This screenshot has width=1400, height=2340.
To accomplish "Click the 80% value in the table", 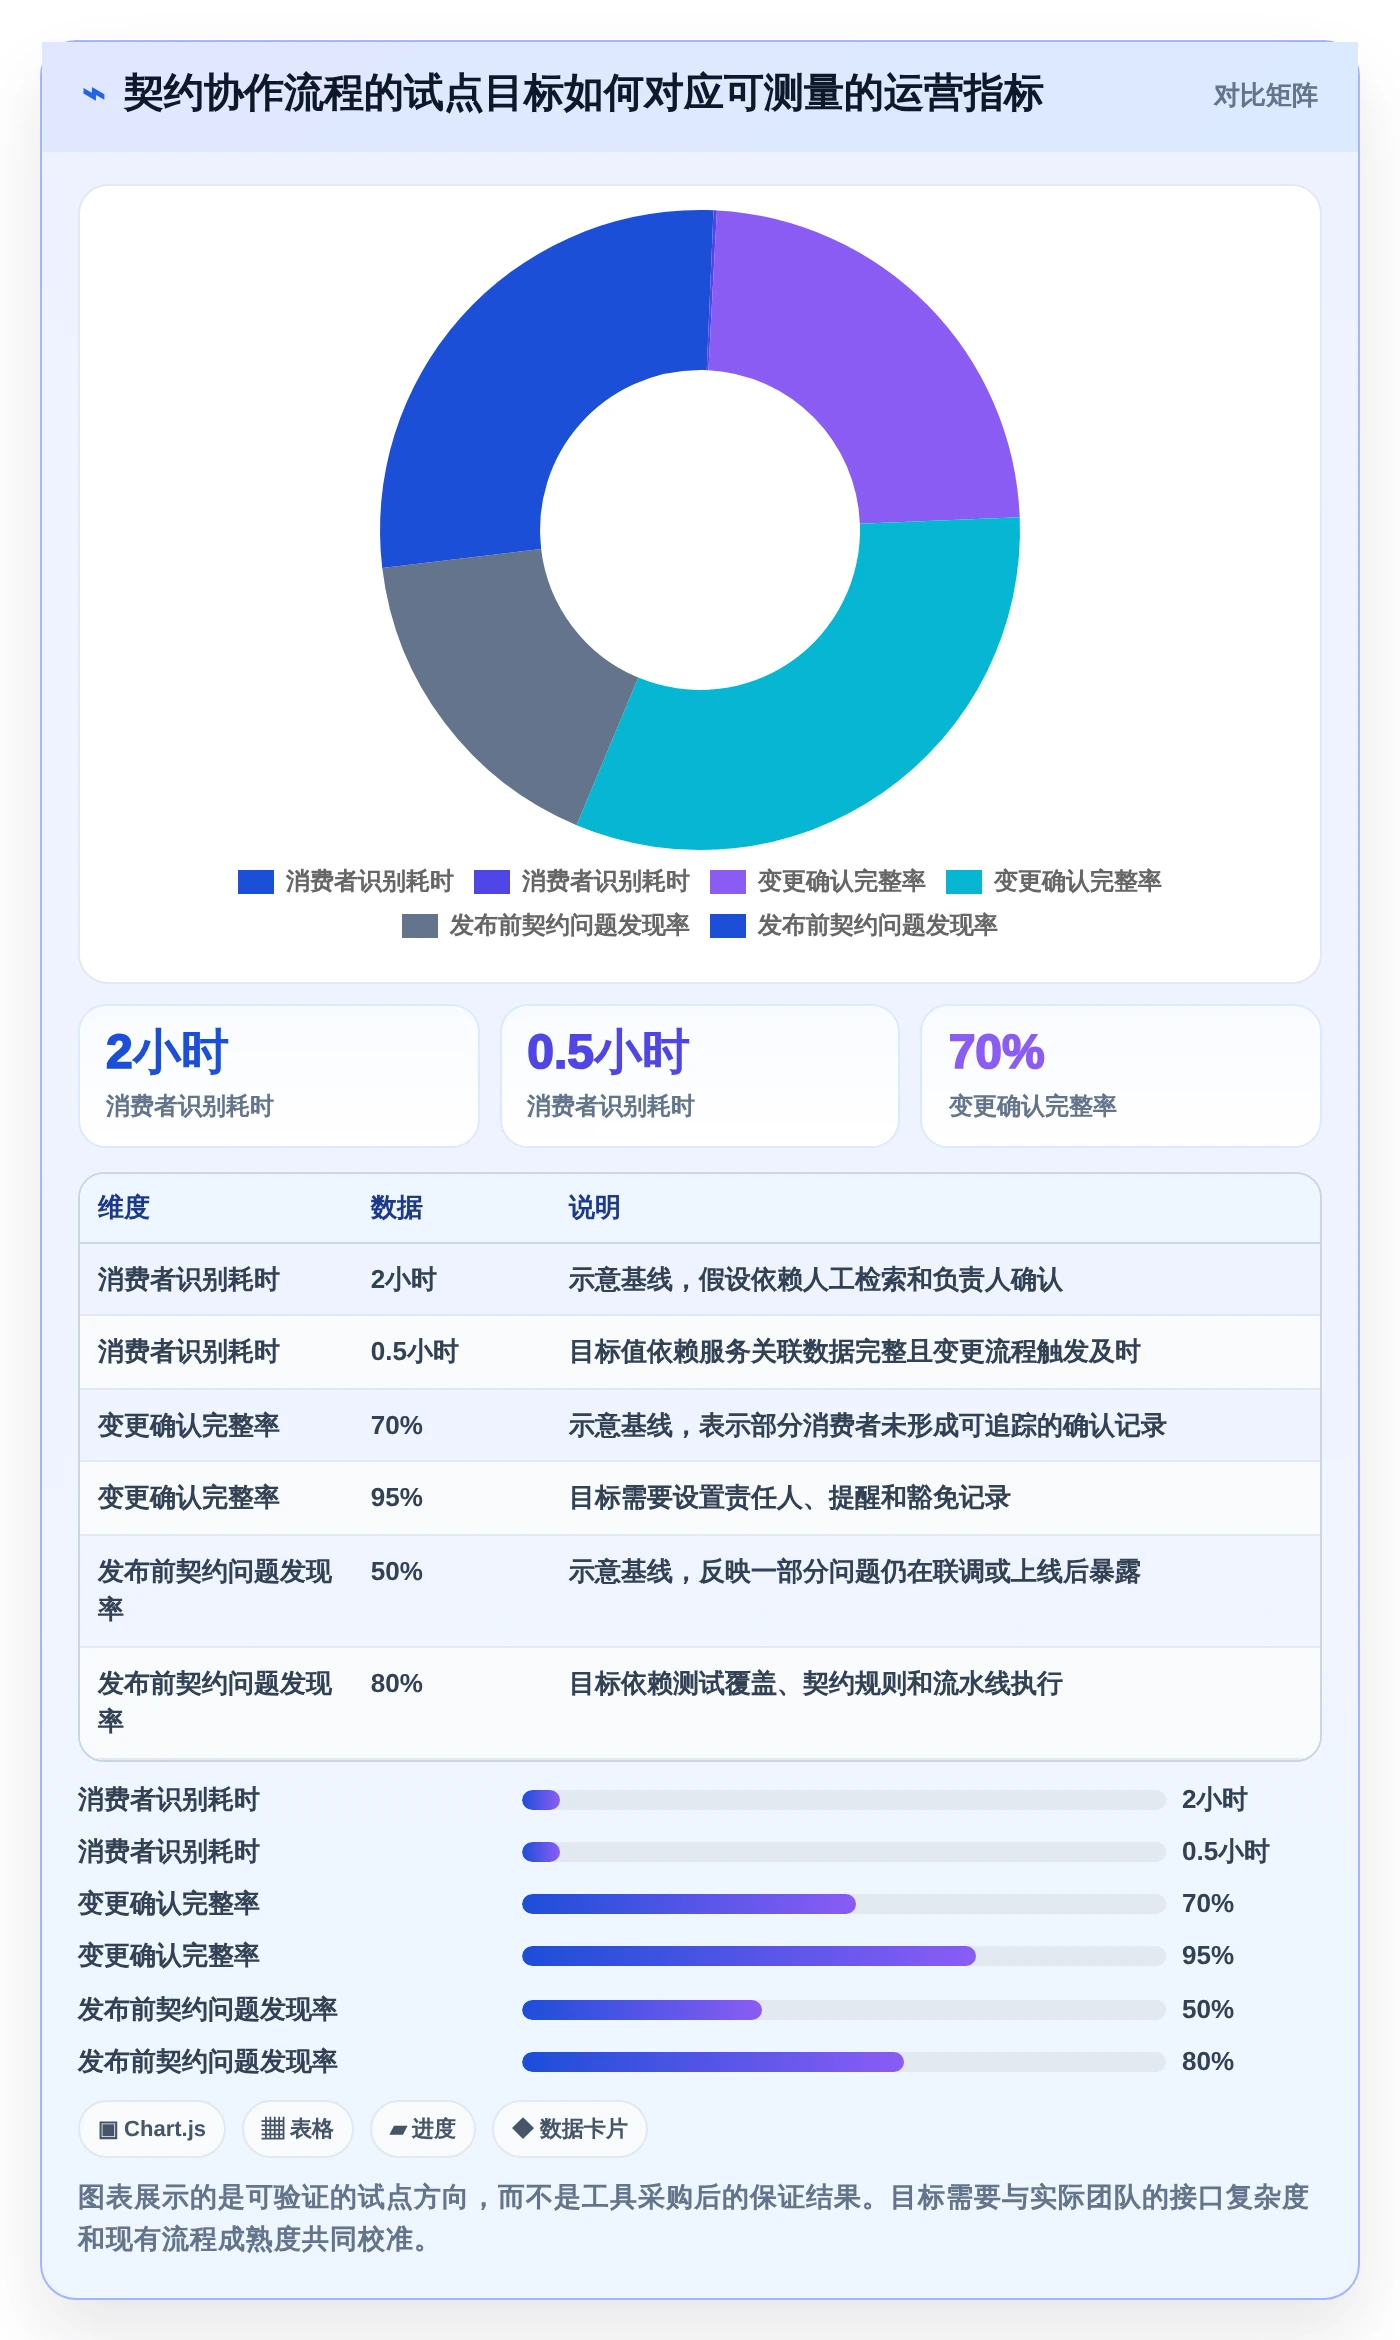I will pos(397,1683).
